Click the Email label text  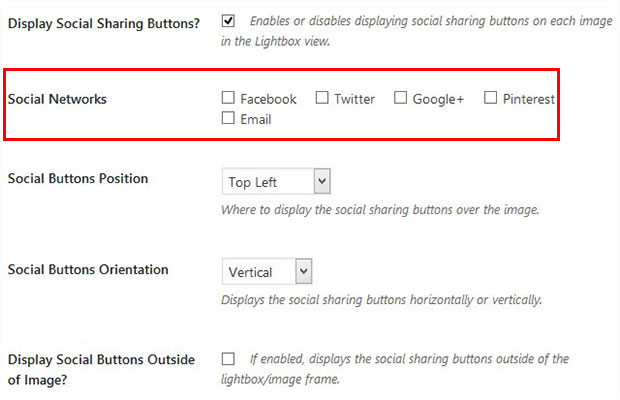click(x=256, y=119)
